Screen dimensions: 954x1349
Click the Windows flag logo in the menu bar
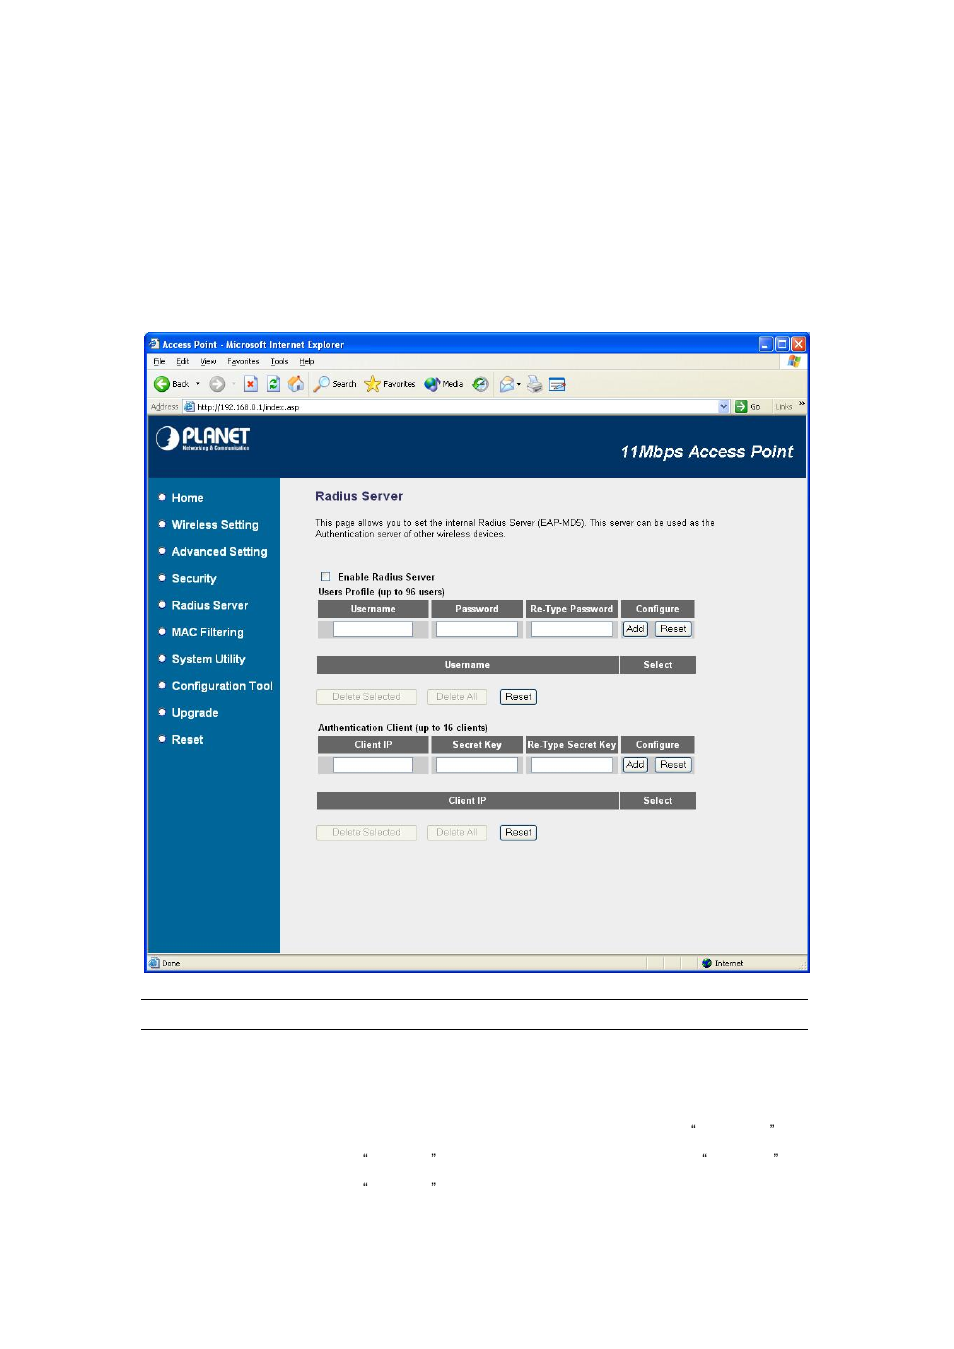point(794,361)
